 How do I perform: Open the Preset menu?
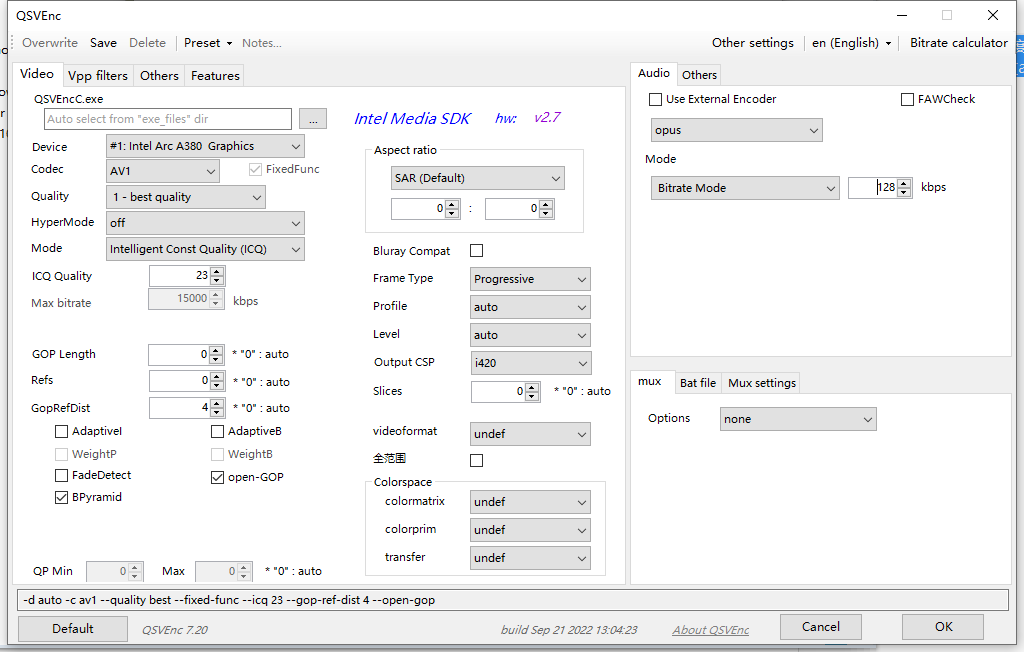click(207, 42)
